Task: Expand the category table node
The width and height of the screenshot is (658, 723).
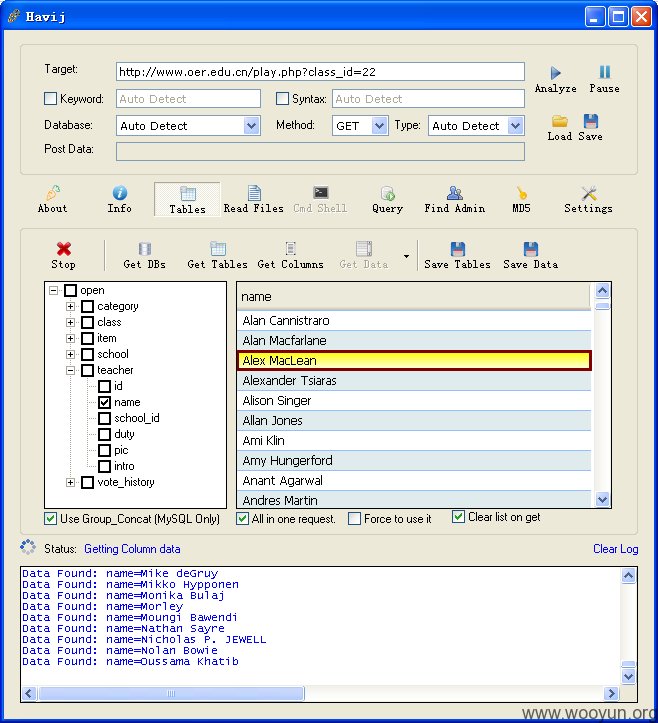Action: point(71,306)
